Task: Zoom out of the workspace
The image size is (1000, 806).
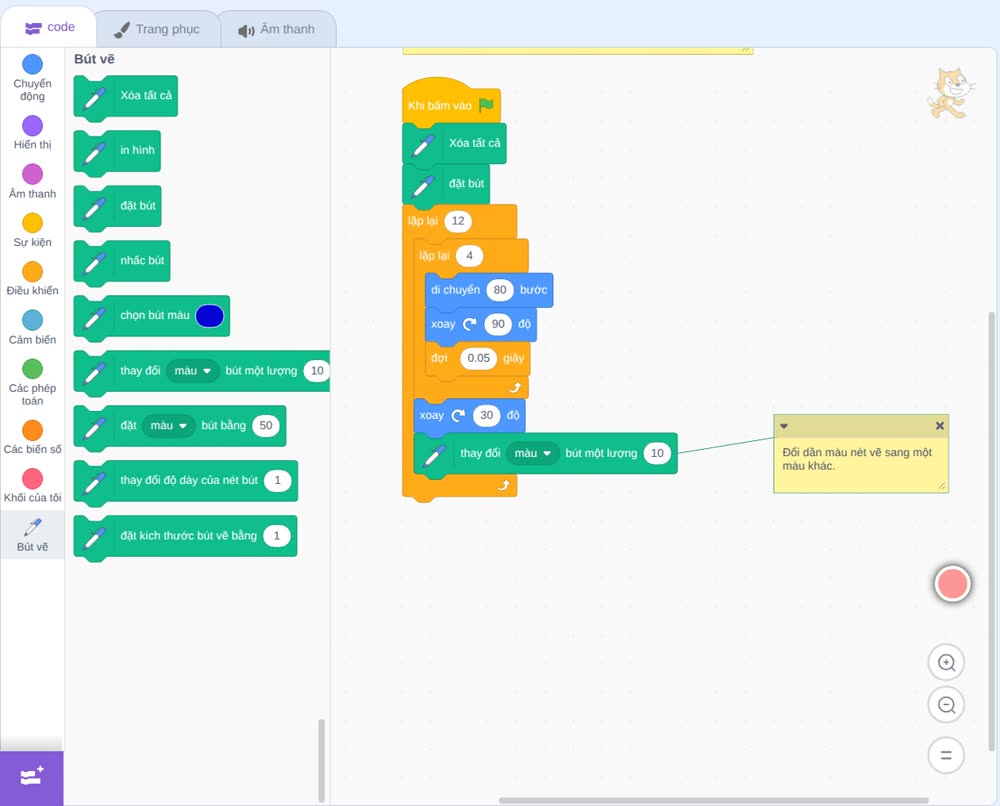Action: tap(946, 705)
